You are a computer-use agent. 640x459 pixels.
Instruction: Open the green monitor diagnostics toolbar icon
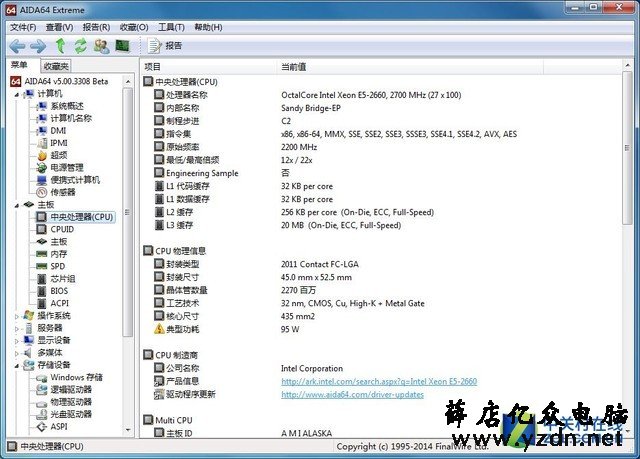pyautogui.click(x=122, y=46)
